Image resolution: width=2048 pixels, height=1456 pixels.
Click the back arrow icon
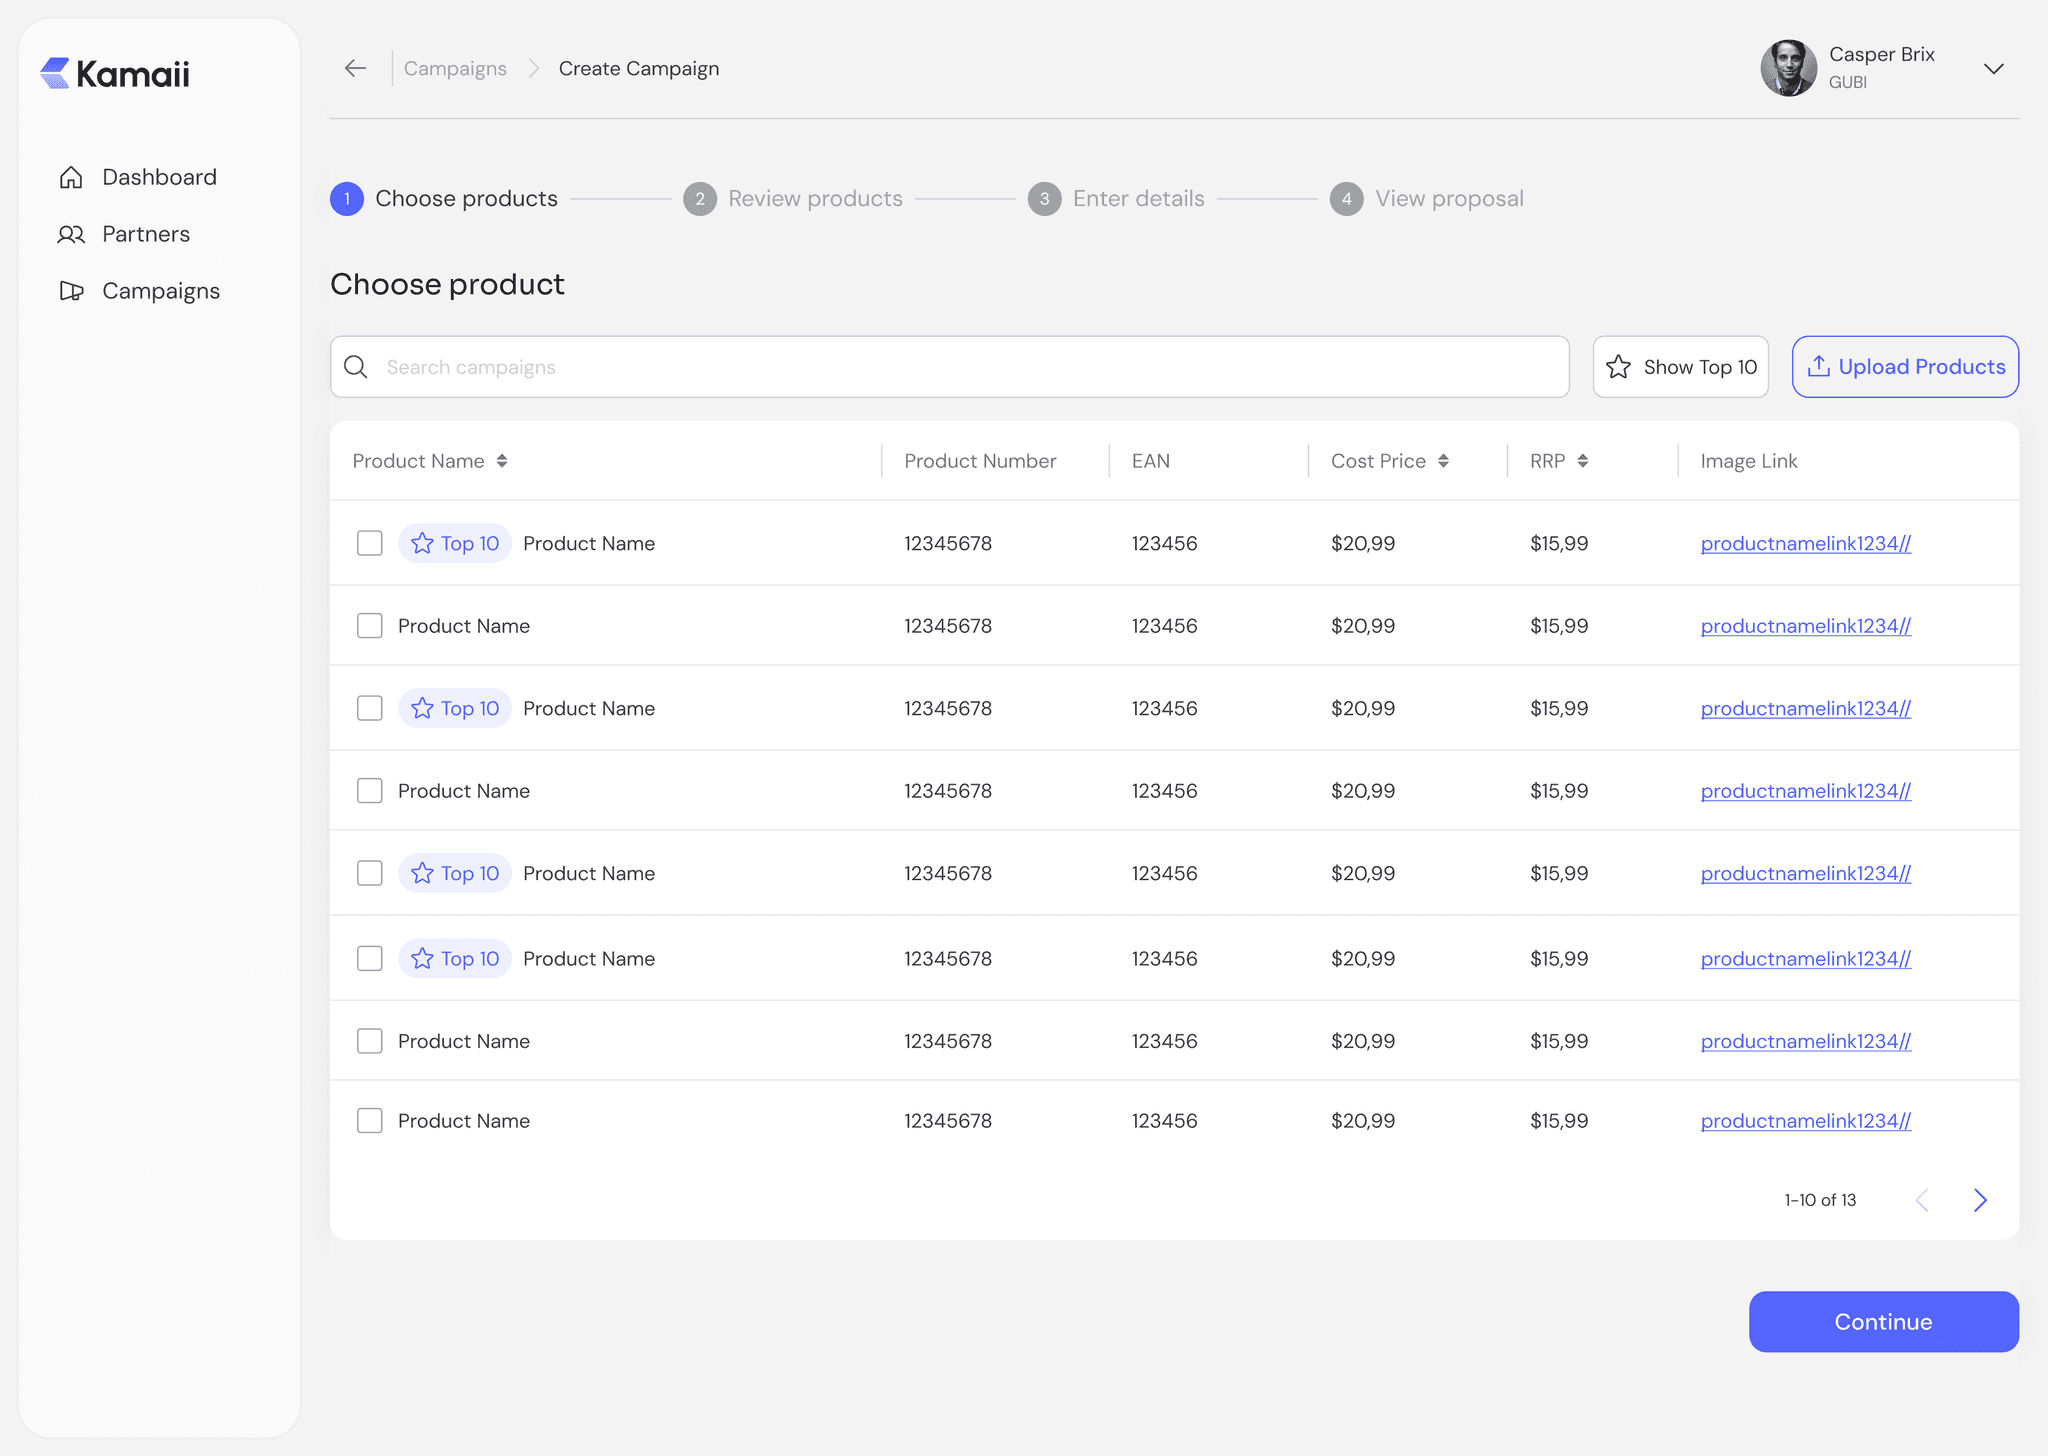(355, 68)
